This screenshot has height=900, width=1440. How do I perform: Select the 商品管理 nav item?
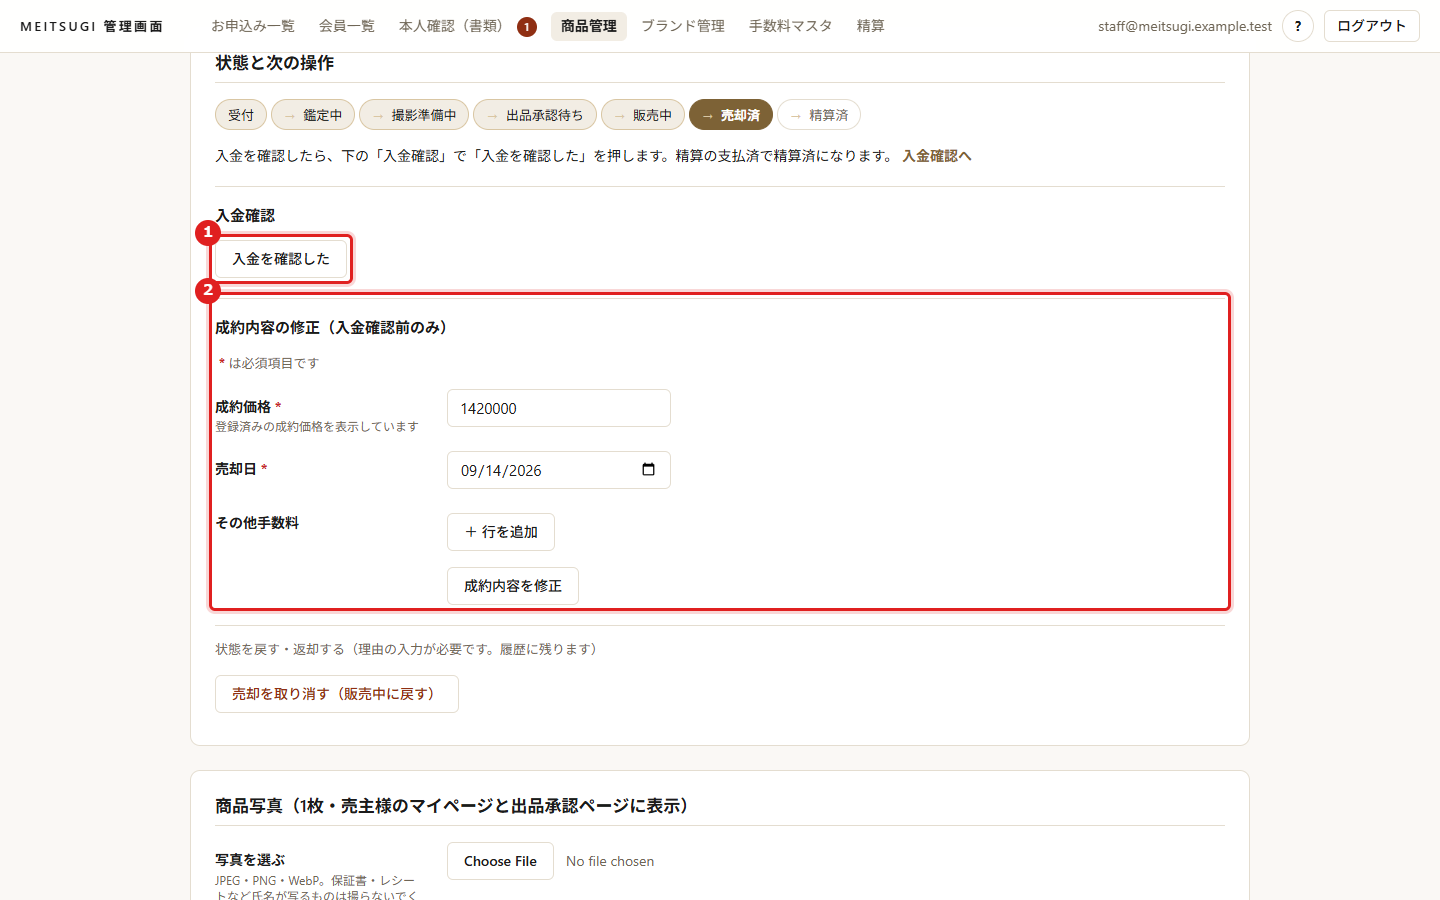click(x=589, y=26)
